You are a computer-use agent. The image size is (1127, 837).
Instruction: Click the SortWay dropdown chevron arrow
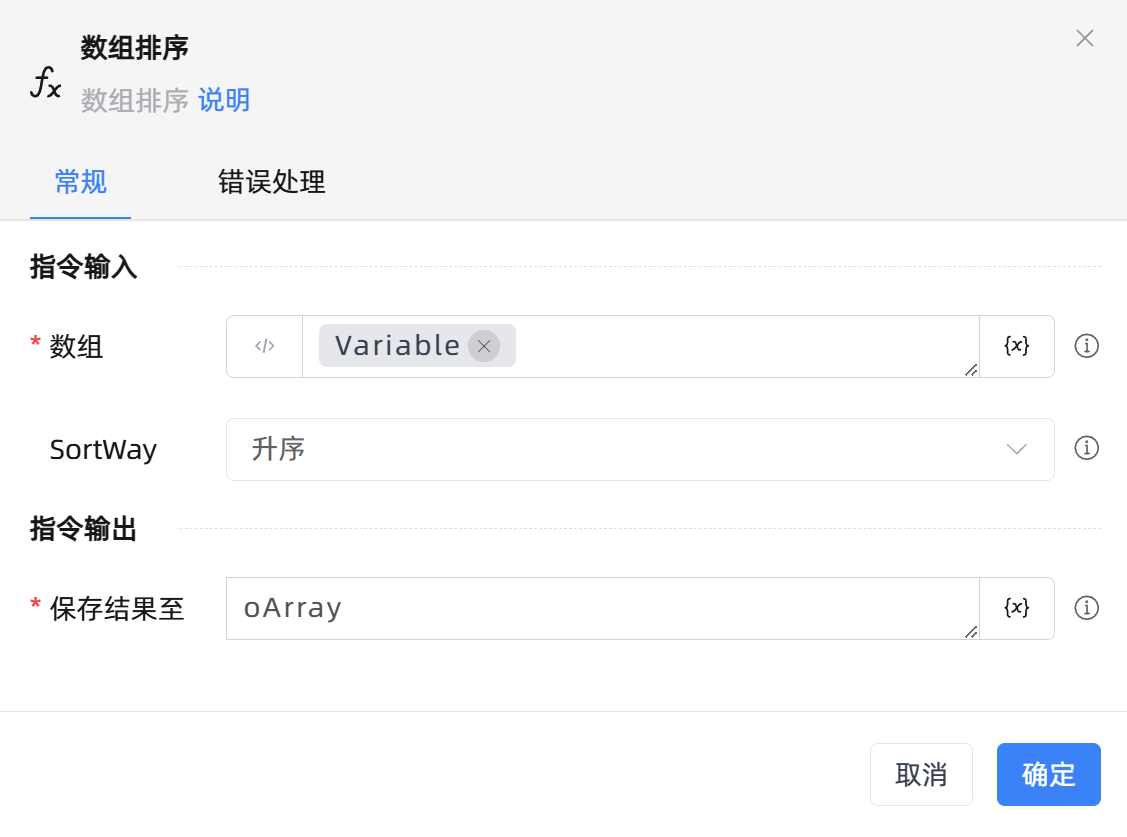1016,449
